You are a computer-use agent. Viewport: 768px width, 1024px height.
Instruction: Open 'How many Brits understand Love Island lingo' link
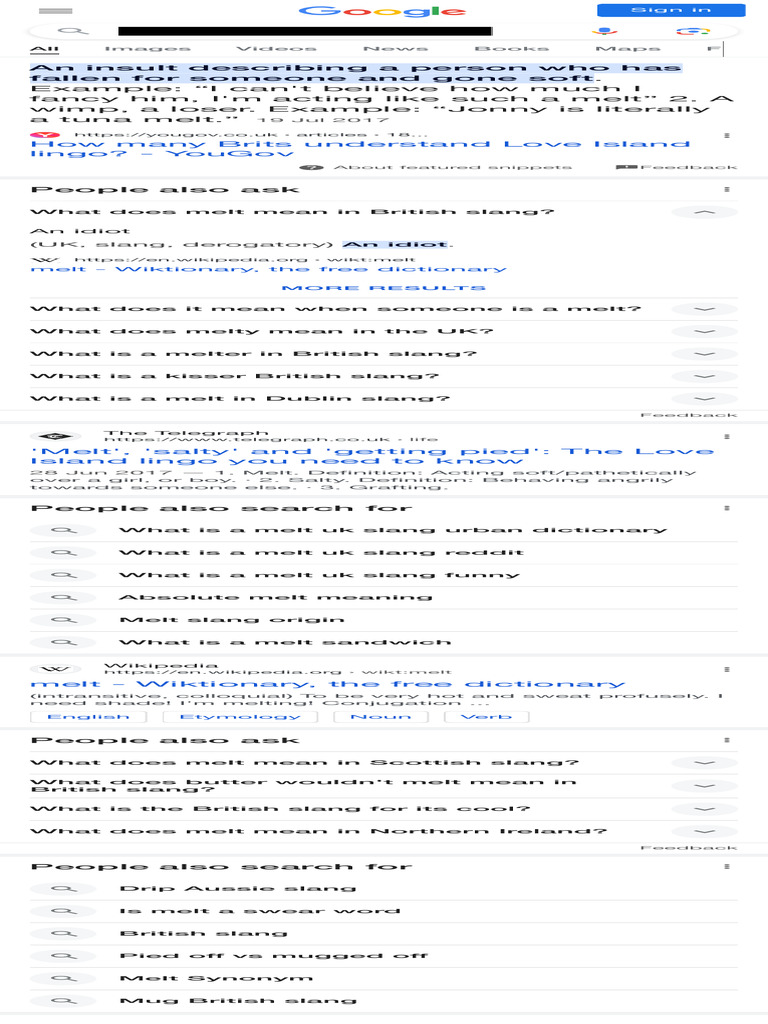click(x=360, y=148)
